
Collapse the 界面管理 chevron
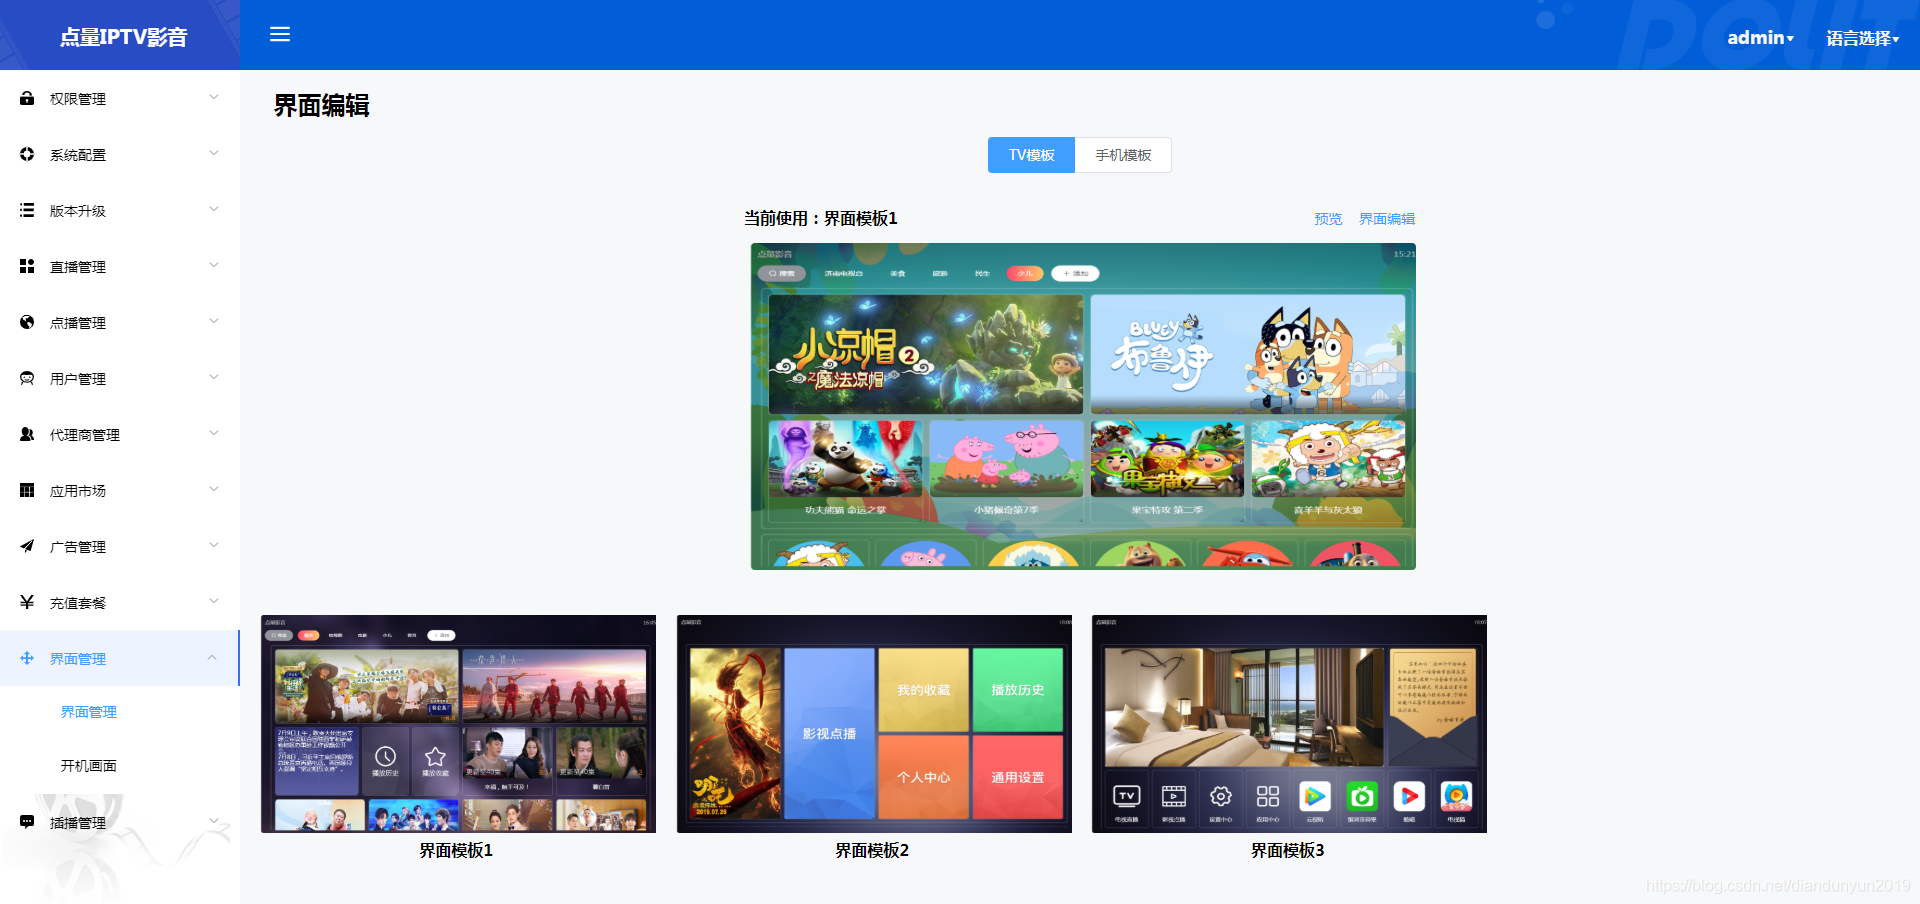pyautogui.click(x=212, y=657)
